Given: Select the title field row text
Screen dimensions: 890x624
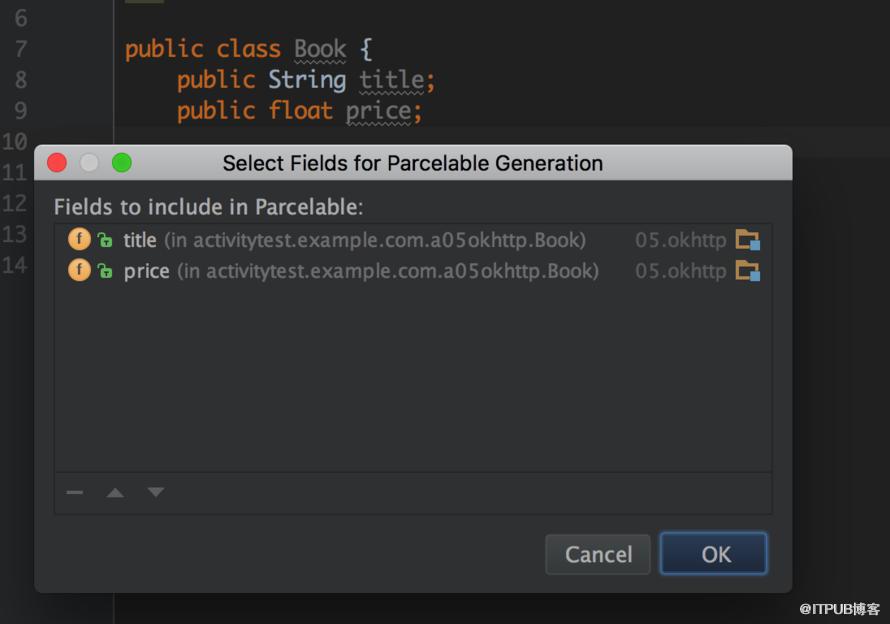Looking at the screenshot, I should pyautogui.click(x=355, y=240).
